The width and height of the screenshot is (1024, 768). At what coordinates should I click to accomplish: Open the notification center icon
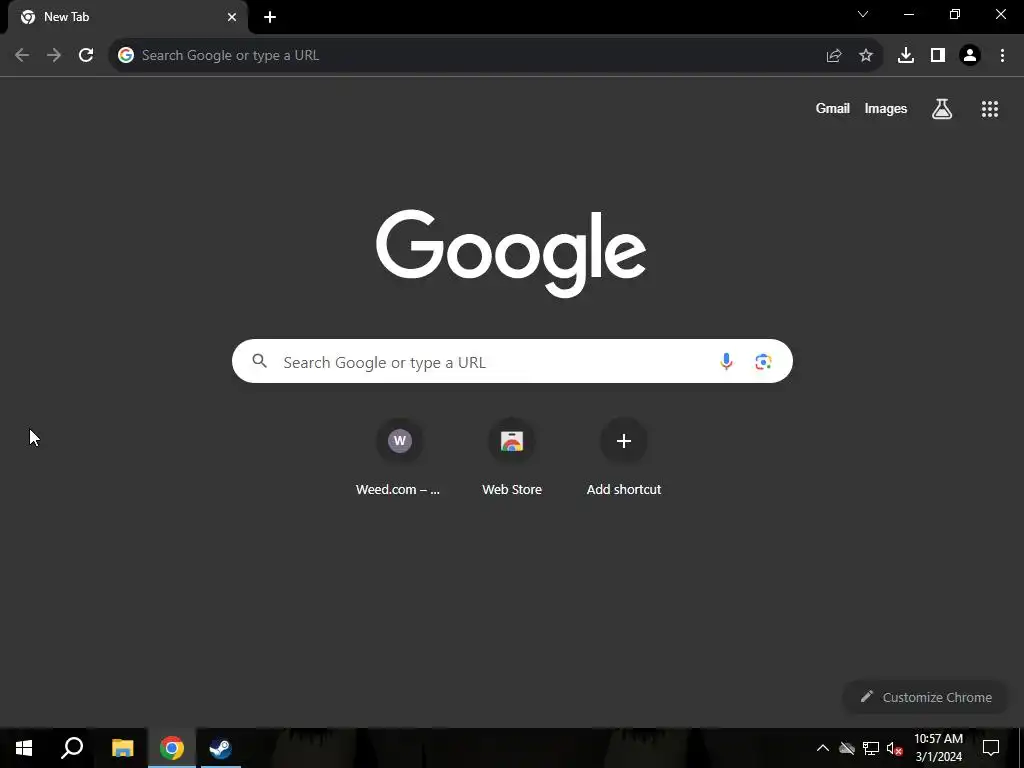click(x=991, y=748)
